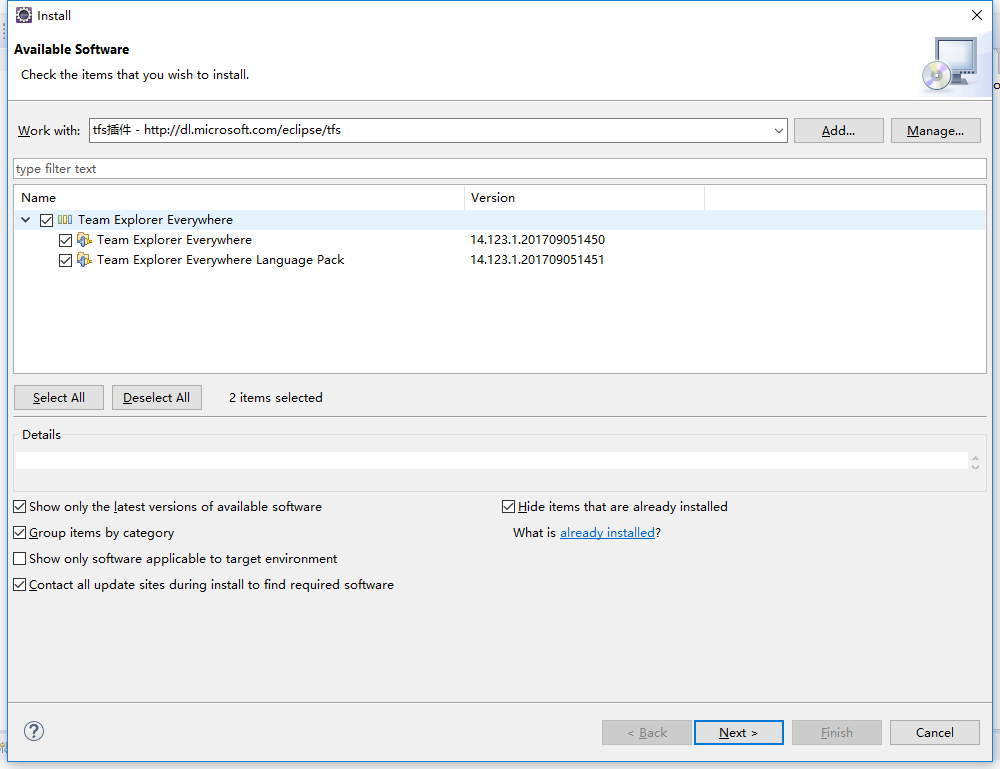
Task: Toggle Hide items that are already installed
Action: (x=508, y=506)
